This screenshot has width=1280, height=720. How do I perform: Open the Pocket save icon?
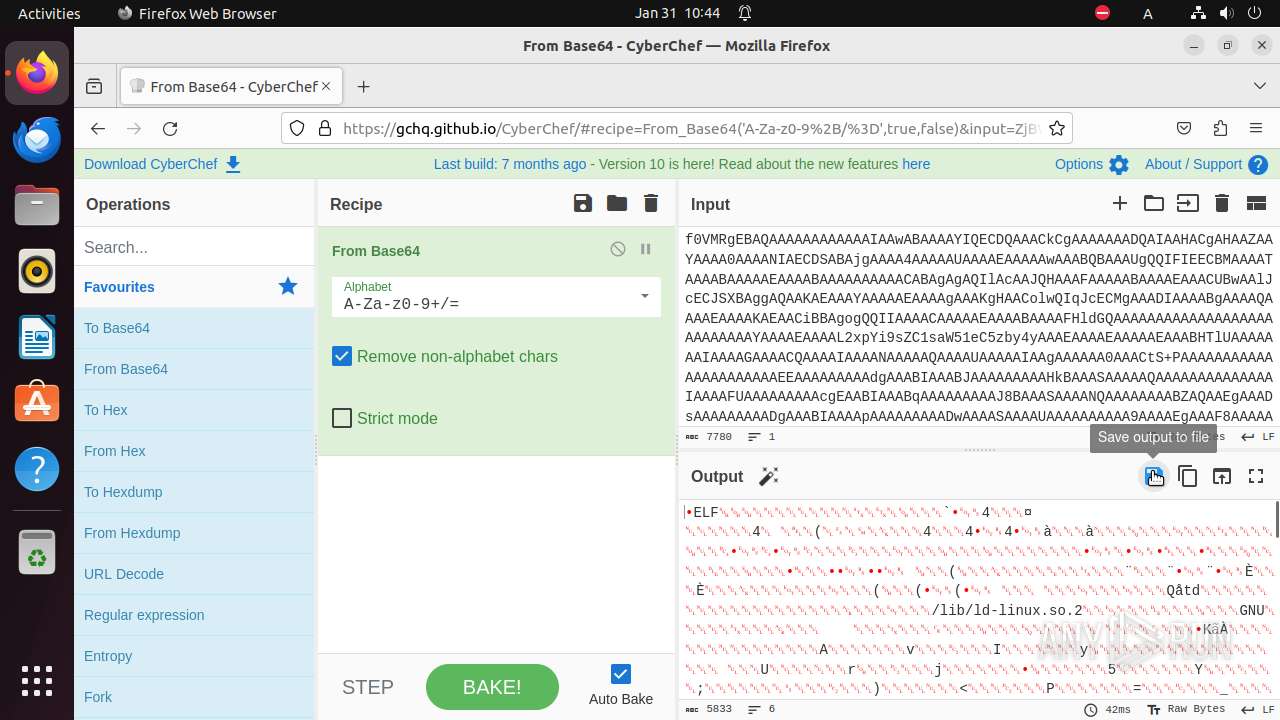(x=1184, y=128)
